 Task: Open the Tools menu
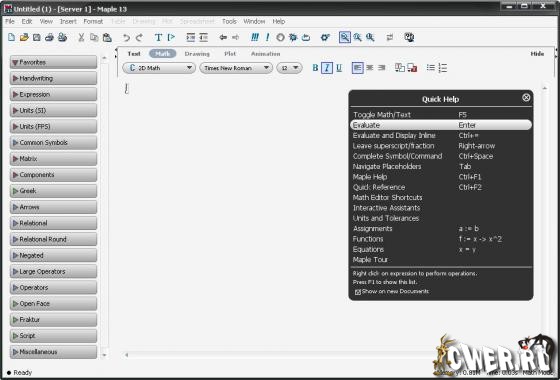[229, 21]
